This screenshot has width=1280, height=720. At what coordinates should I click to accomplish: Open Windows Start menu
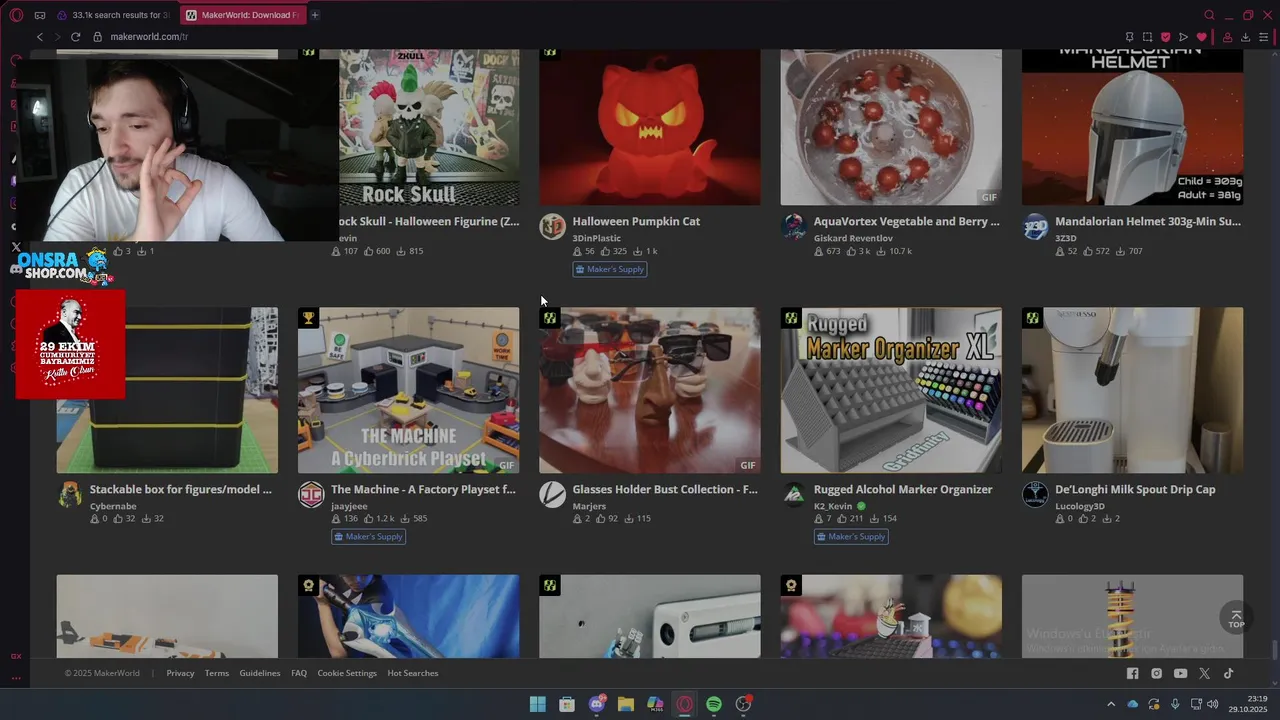pos(537,704)
